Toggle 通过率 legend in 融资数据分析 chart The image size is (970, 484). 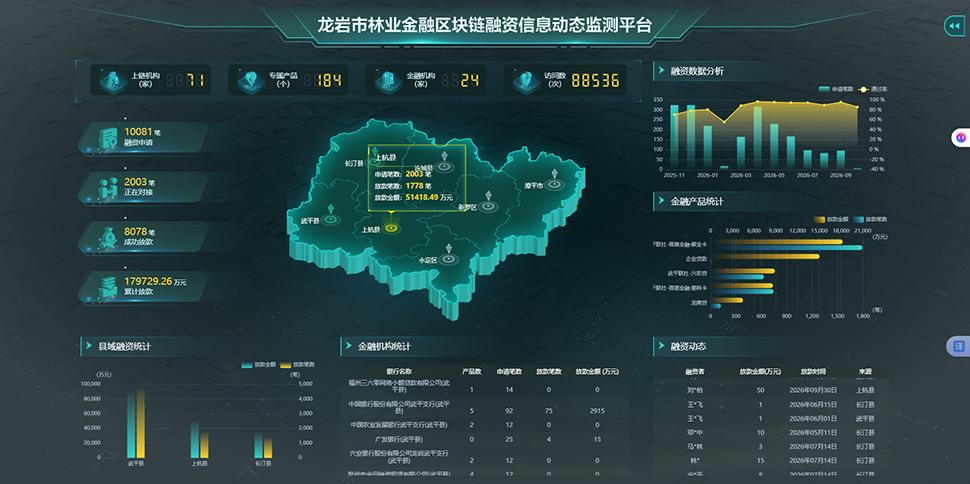(873, 89)
